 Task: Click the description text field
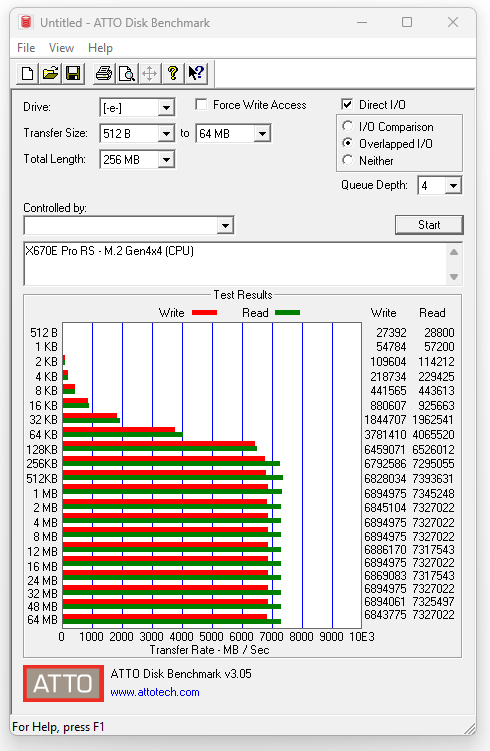[x=235, y=264]
